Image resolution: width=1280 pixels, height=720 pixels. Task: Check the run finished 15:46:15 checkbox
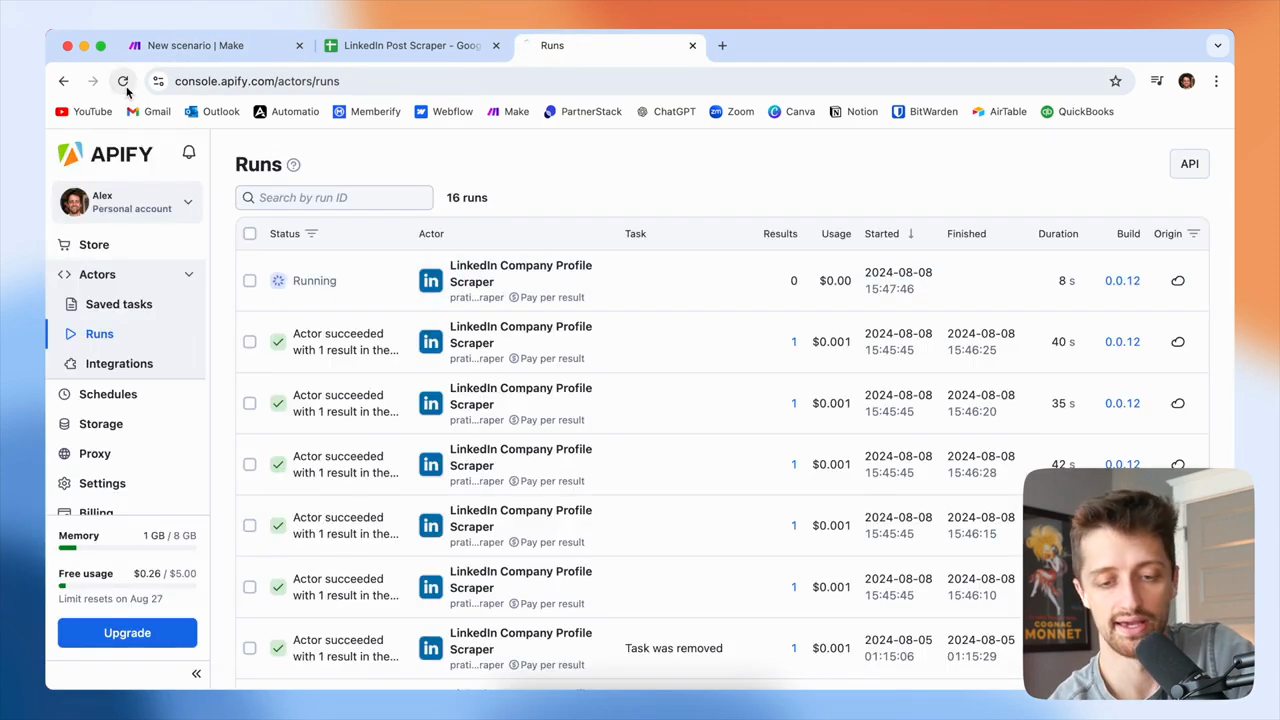coord(250,526)
